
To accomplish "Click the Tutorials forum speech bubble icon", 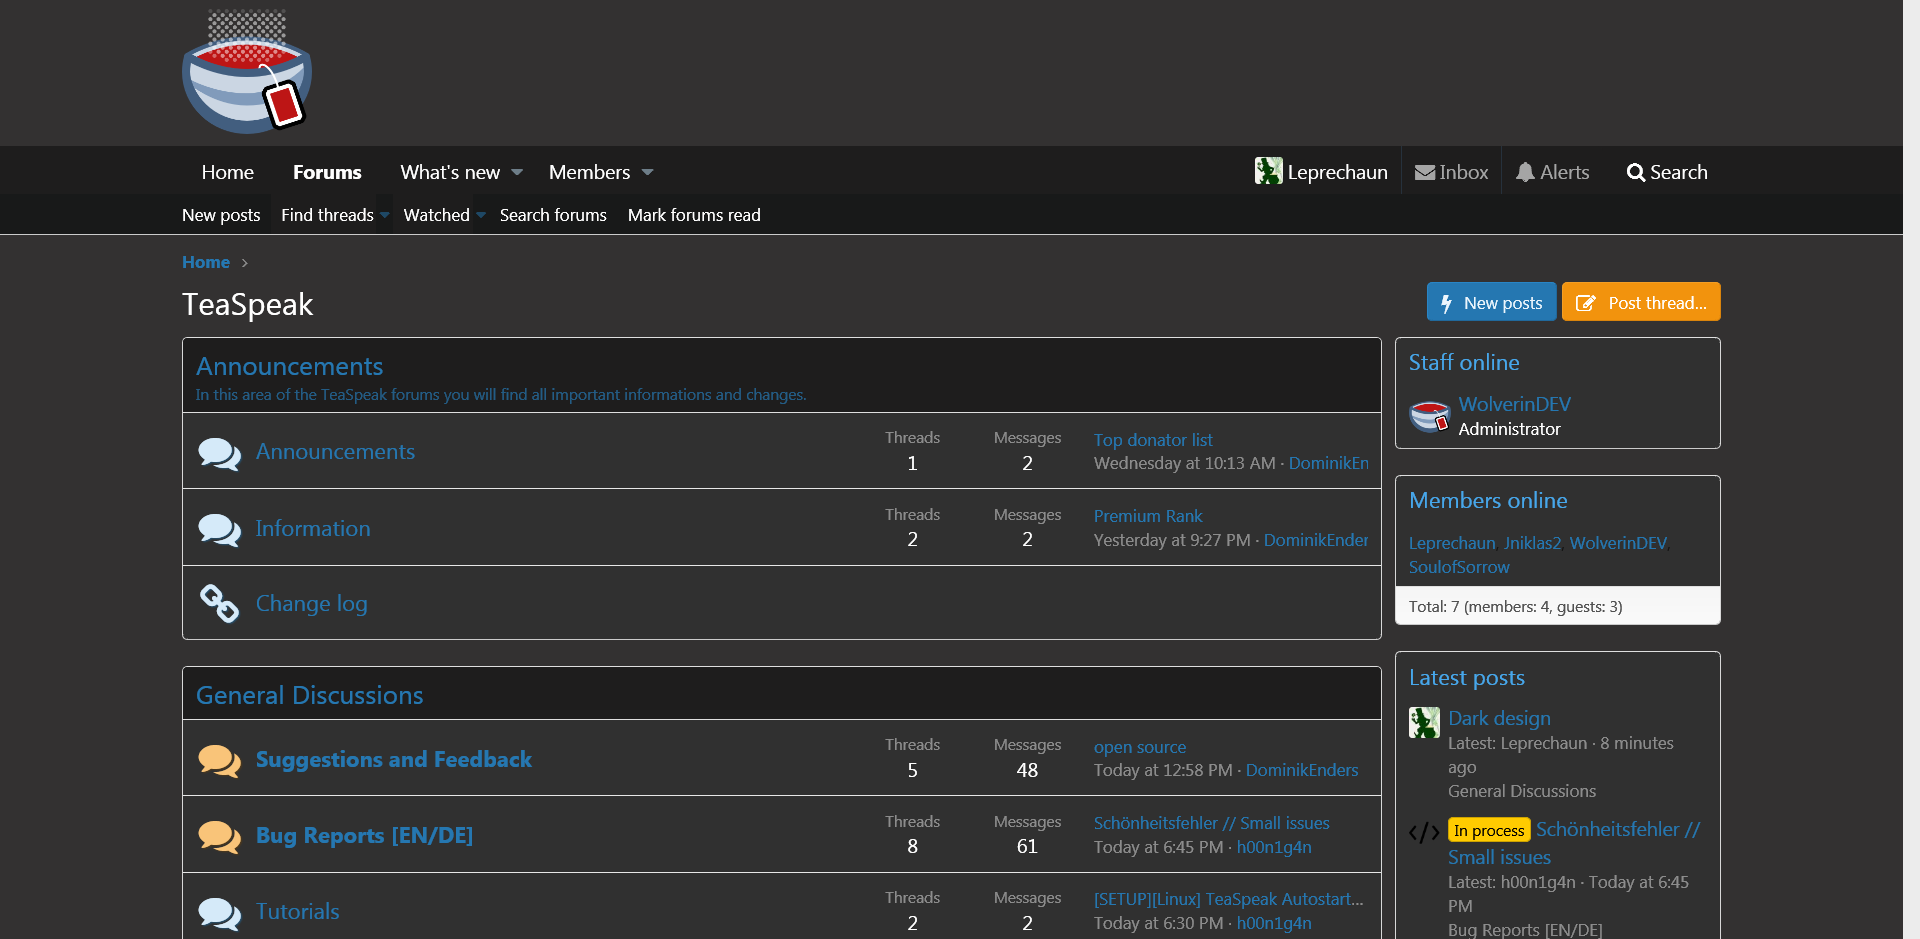I will [x=219, y=912].
